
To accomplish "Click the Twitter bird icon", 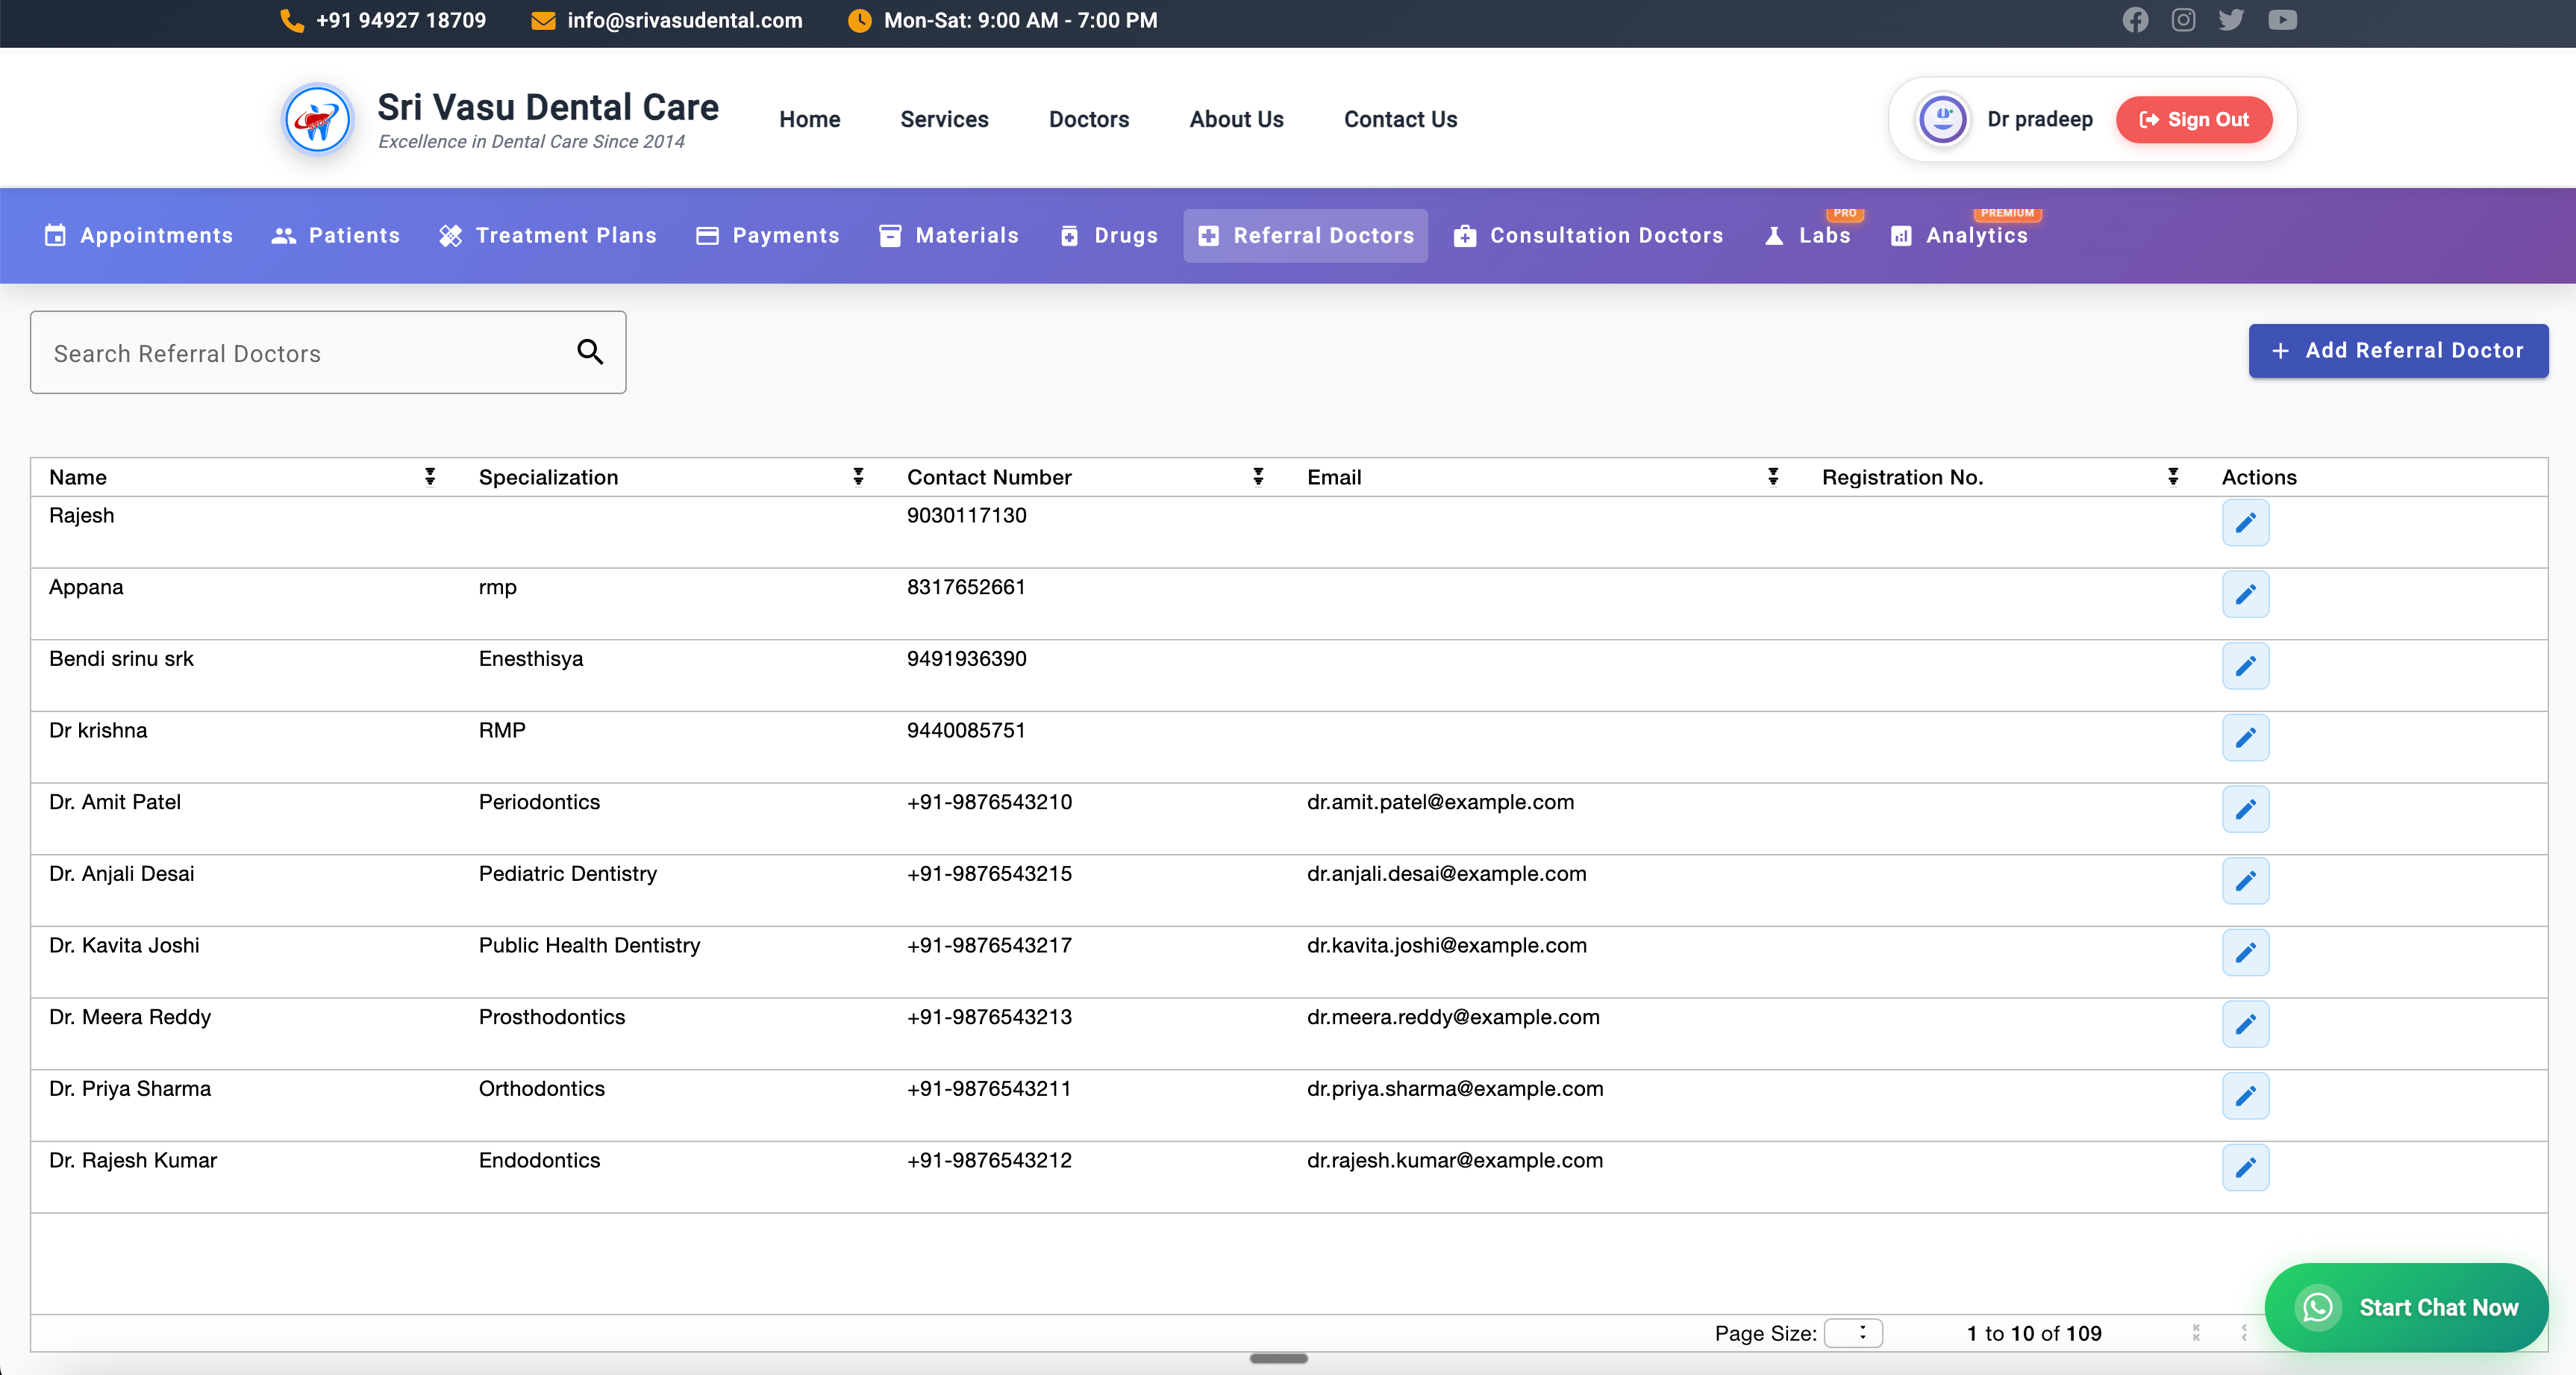I will click(2231, 20).
